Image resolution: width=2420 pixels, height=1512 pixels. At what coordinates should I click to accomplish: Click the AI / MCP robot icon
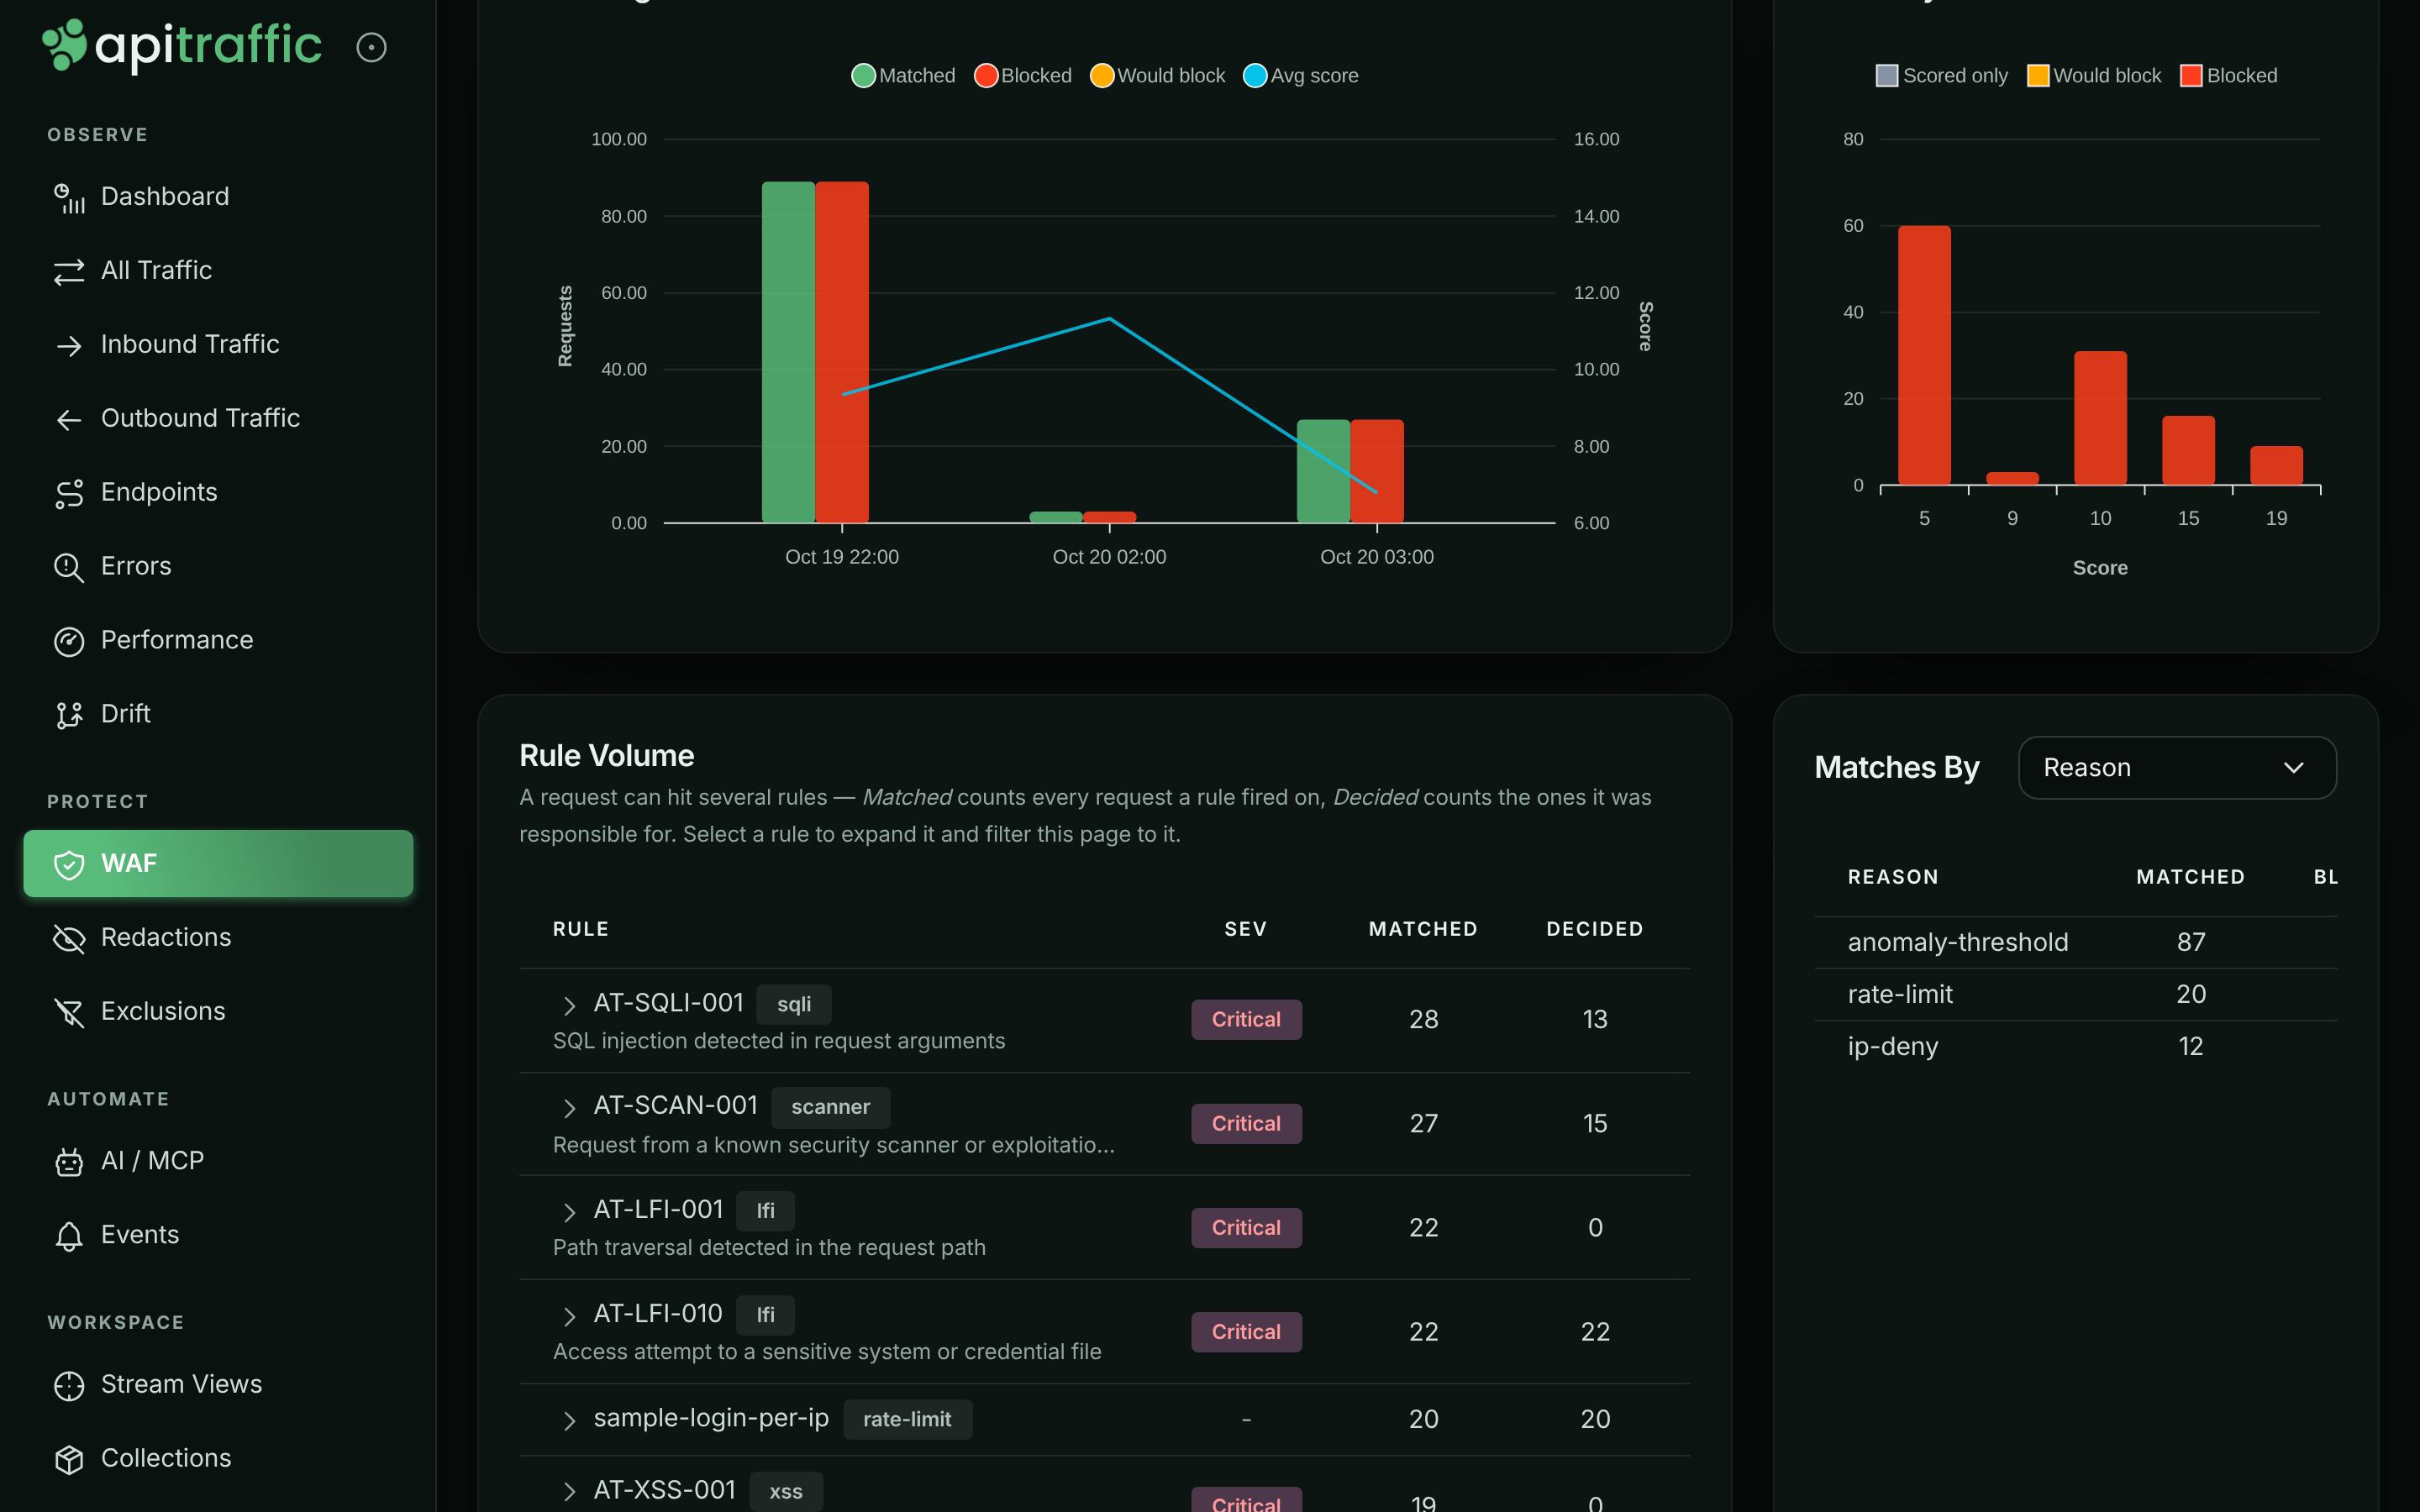point(69,1162)
